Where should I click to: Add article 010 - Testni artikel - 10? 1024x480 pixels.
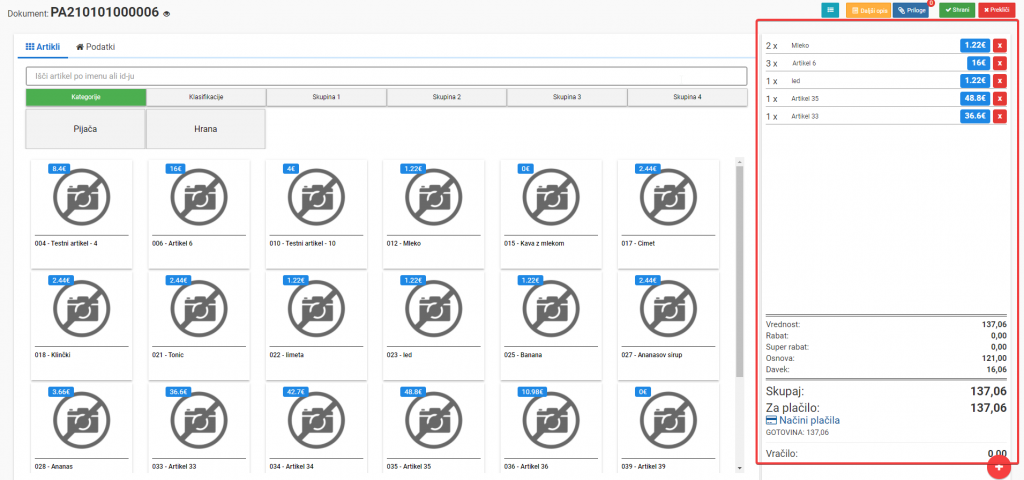pos(316,214)
